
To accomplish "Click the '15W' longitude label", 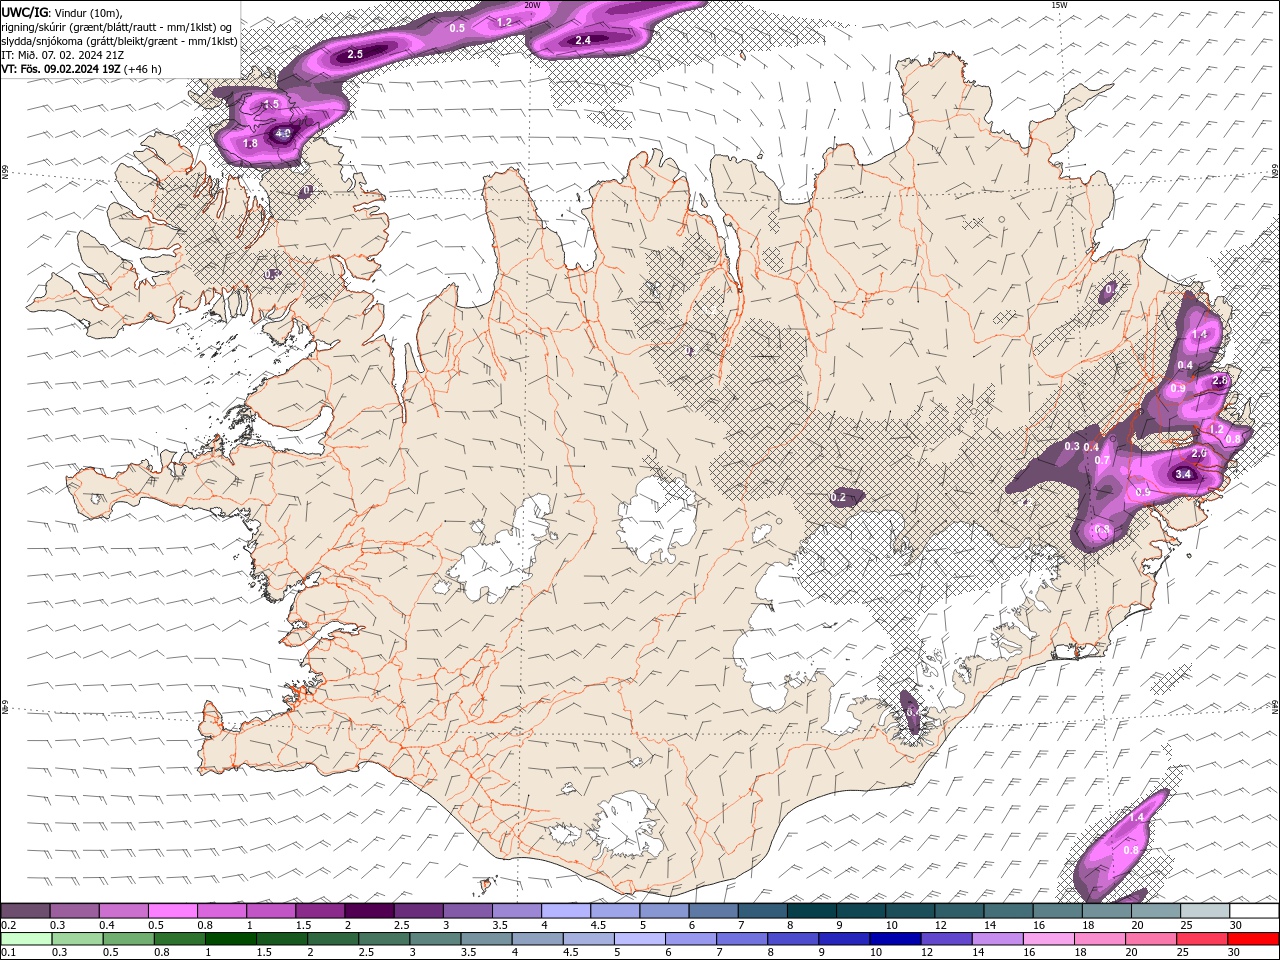I will pos(1059,5).
